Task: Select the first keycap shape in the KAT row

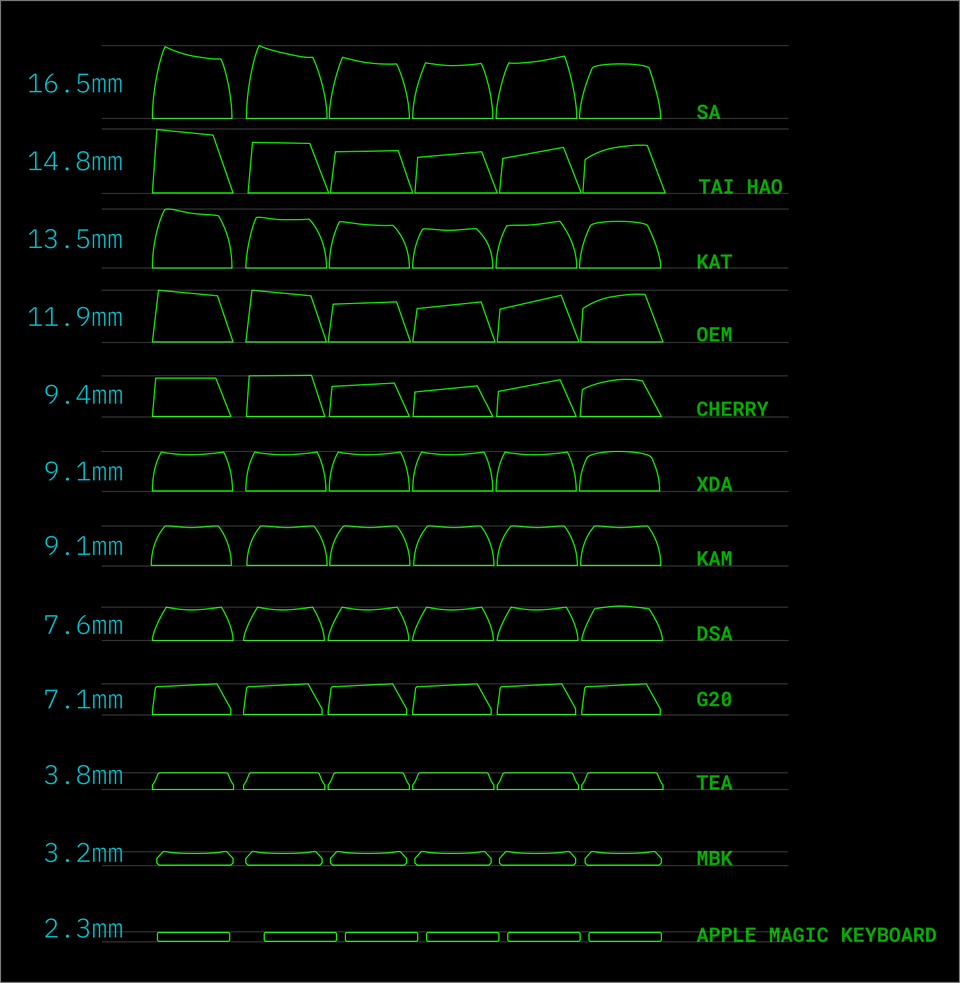Action: pyautogui.click(x=192, y=240)
